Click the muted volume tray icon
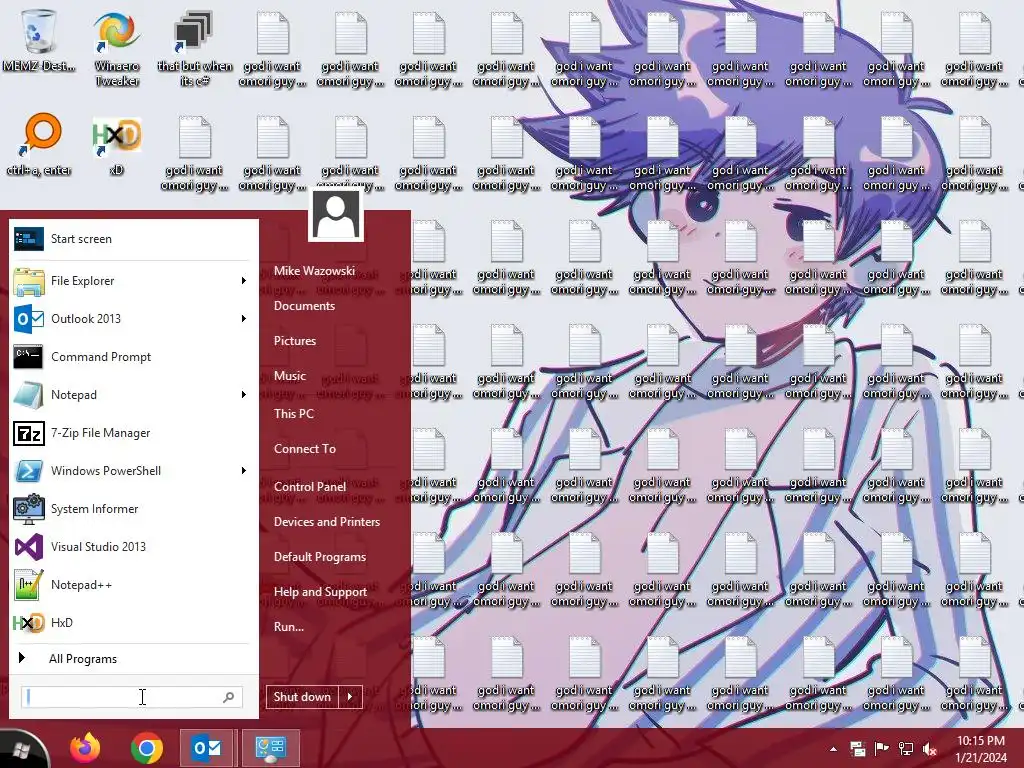 [930, 749]
